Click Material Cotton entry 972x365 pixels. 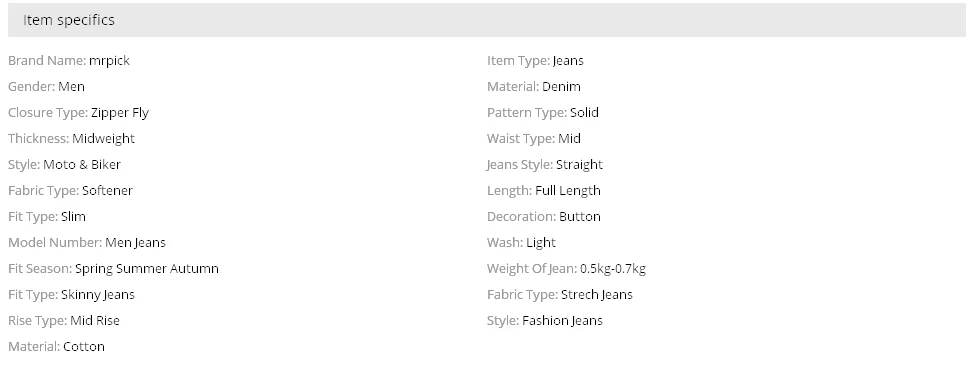pyautogui.click(x=56, y=347)
